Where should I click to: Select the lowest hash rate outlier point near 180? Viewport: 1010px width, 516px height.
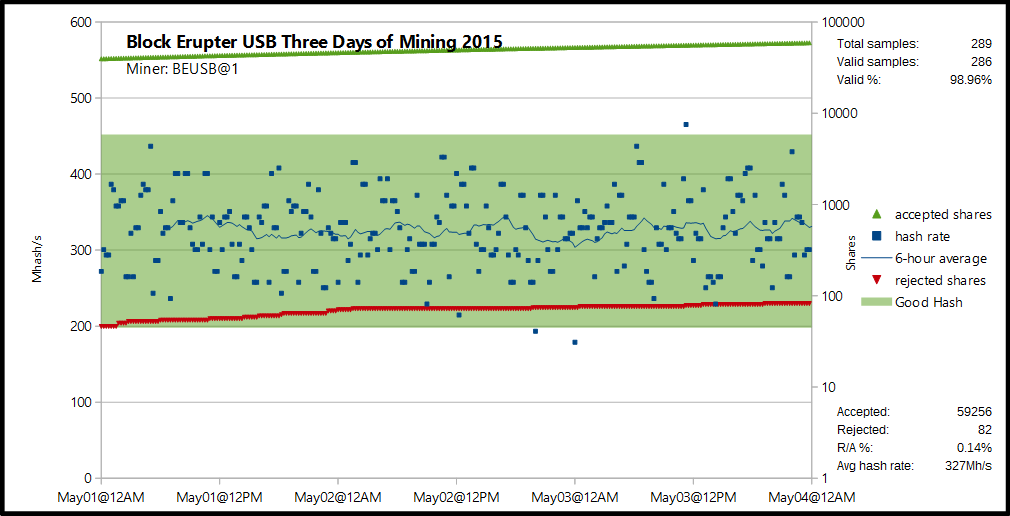tap(575, 342)
